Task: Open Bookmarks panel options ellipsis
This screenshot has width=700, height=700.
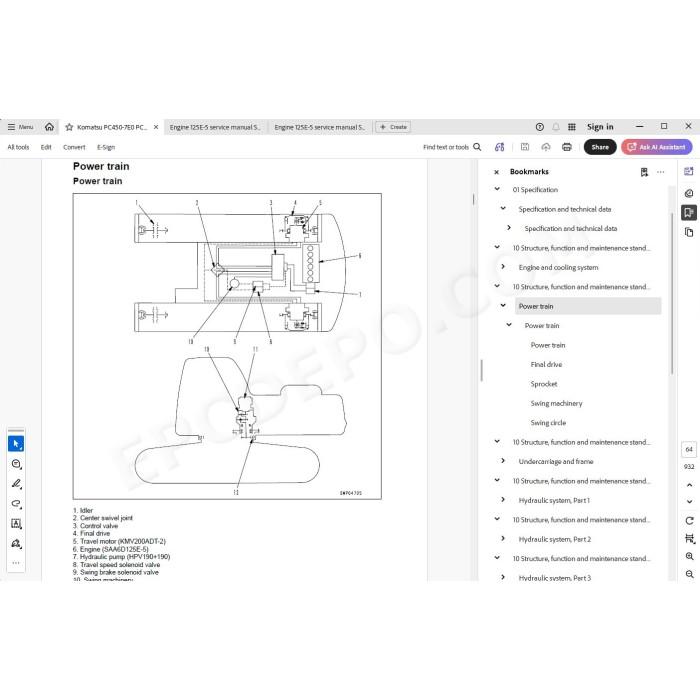Action: 661,172
